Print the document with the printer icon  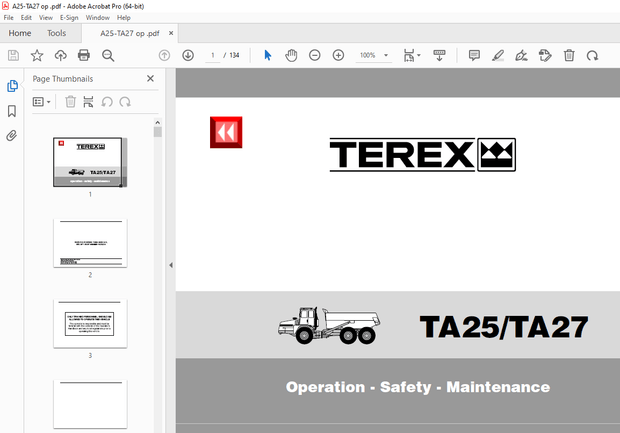tap(84, 55)
